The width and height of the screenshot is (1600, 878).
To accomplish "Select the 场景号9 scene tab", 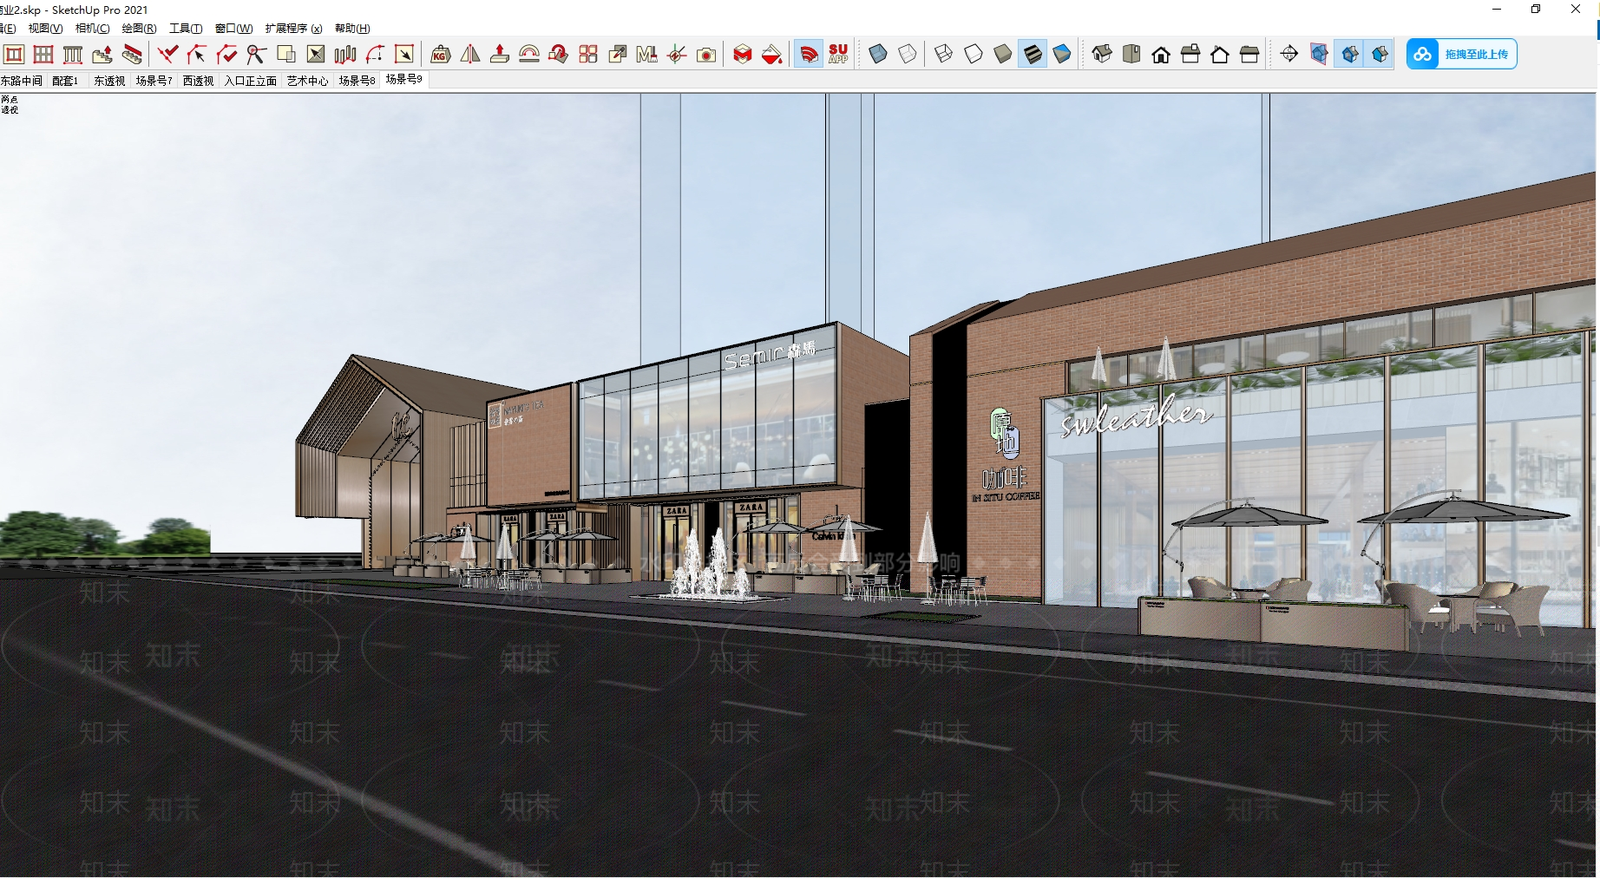I will pyautogui.click(x=404, y=79).
